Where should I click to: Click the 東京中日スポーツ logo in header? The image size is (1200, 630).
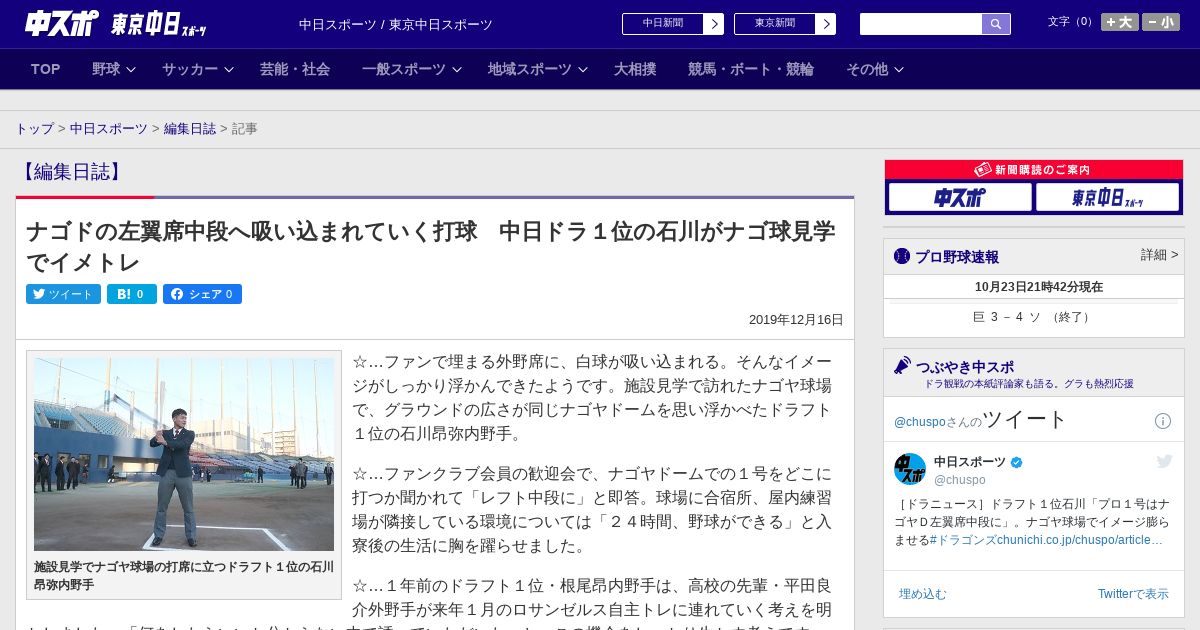(x=159, y=24)
